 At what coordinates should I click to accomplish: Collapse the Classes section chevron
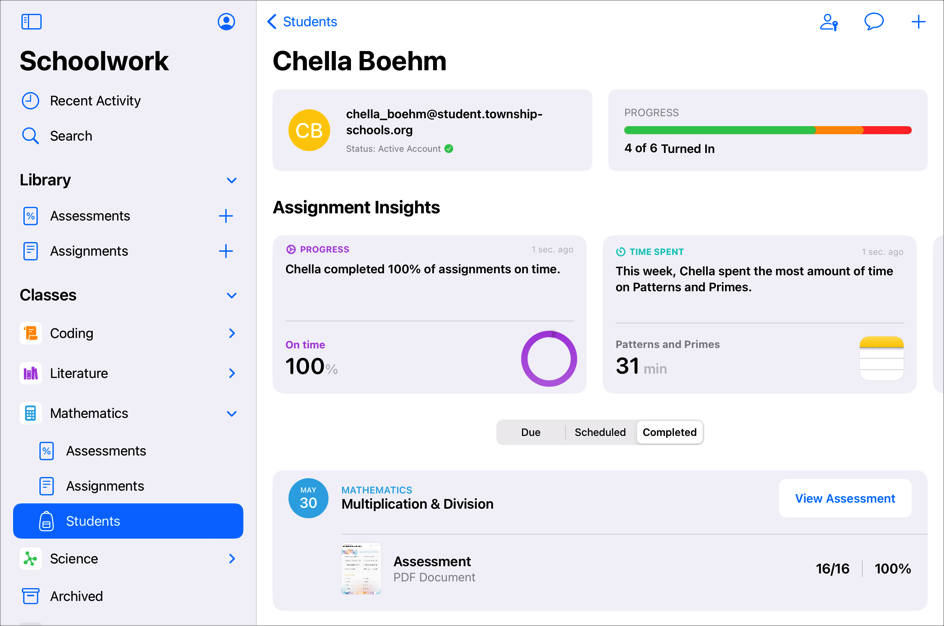(232, 296)
